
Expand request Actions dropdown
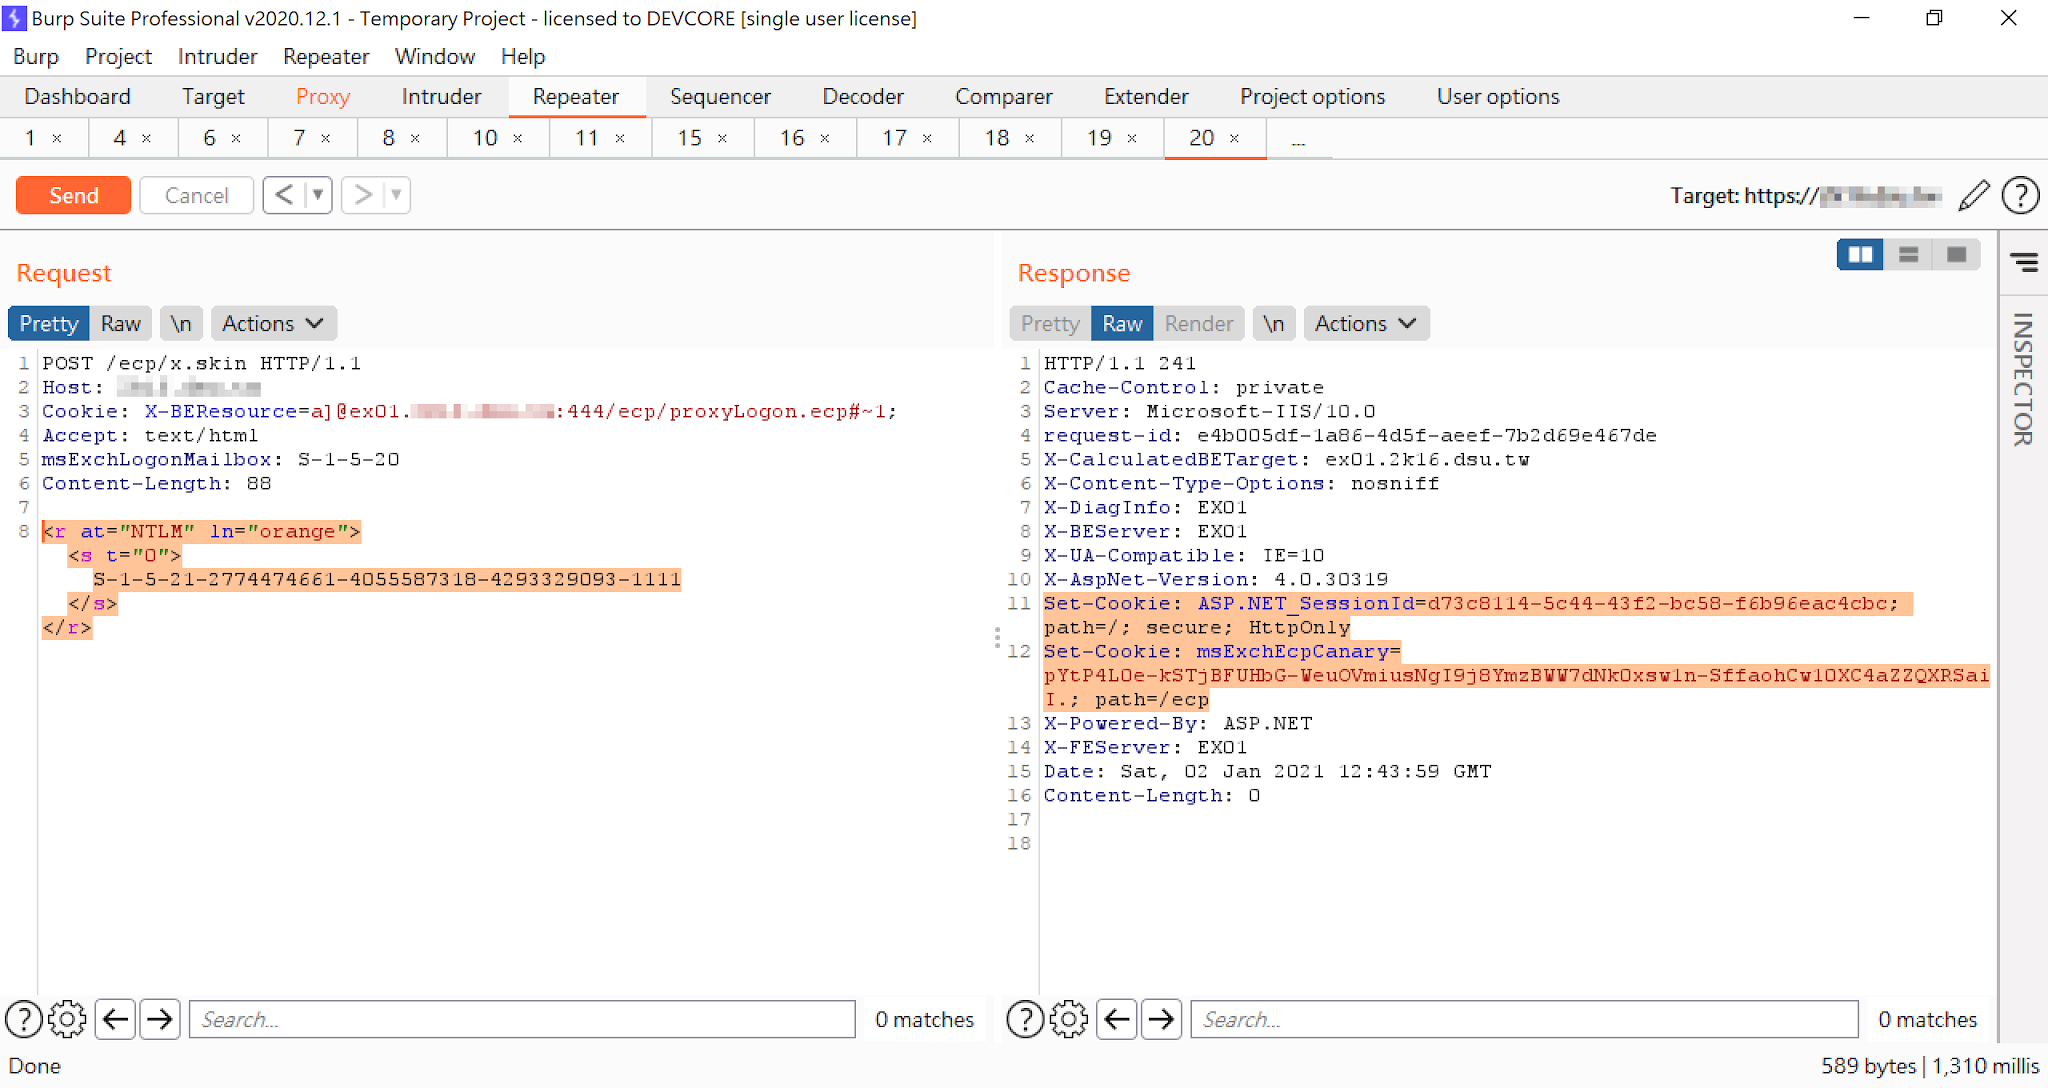(272, 323)
